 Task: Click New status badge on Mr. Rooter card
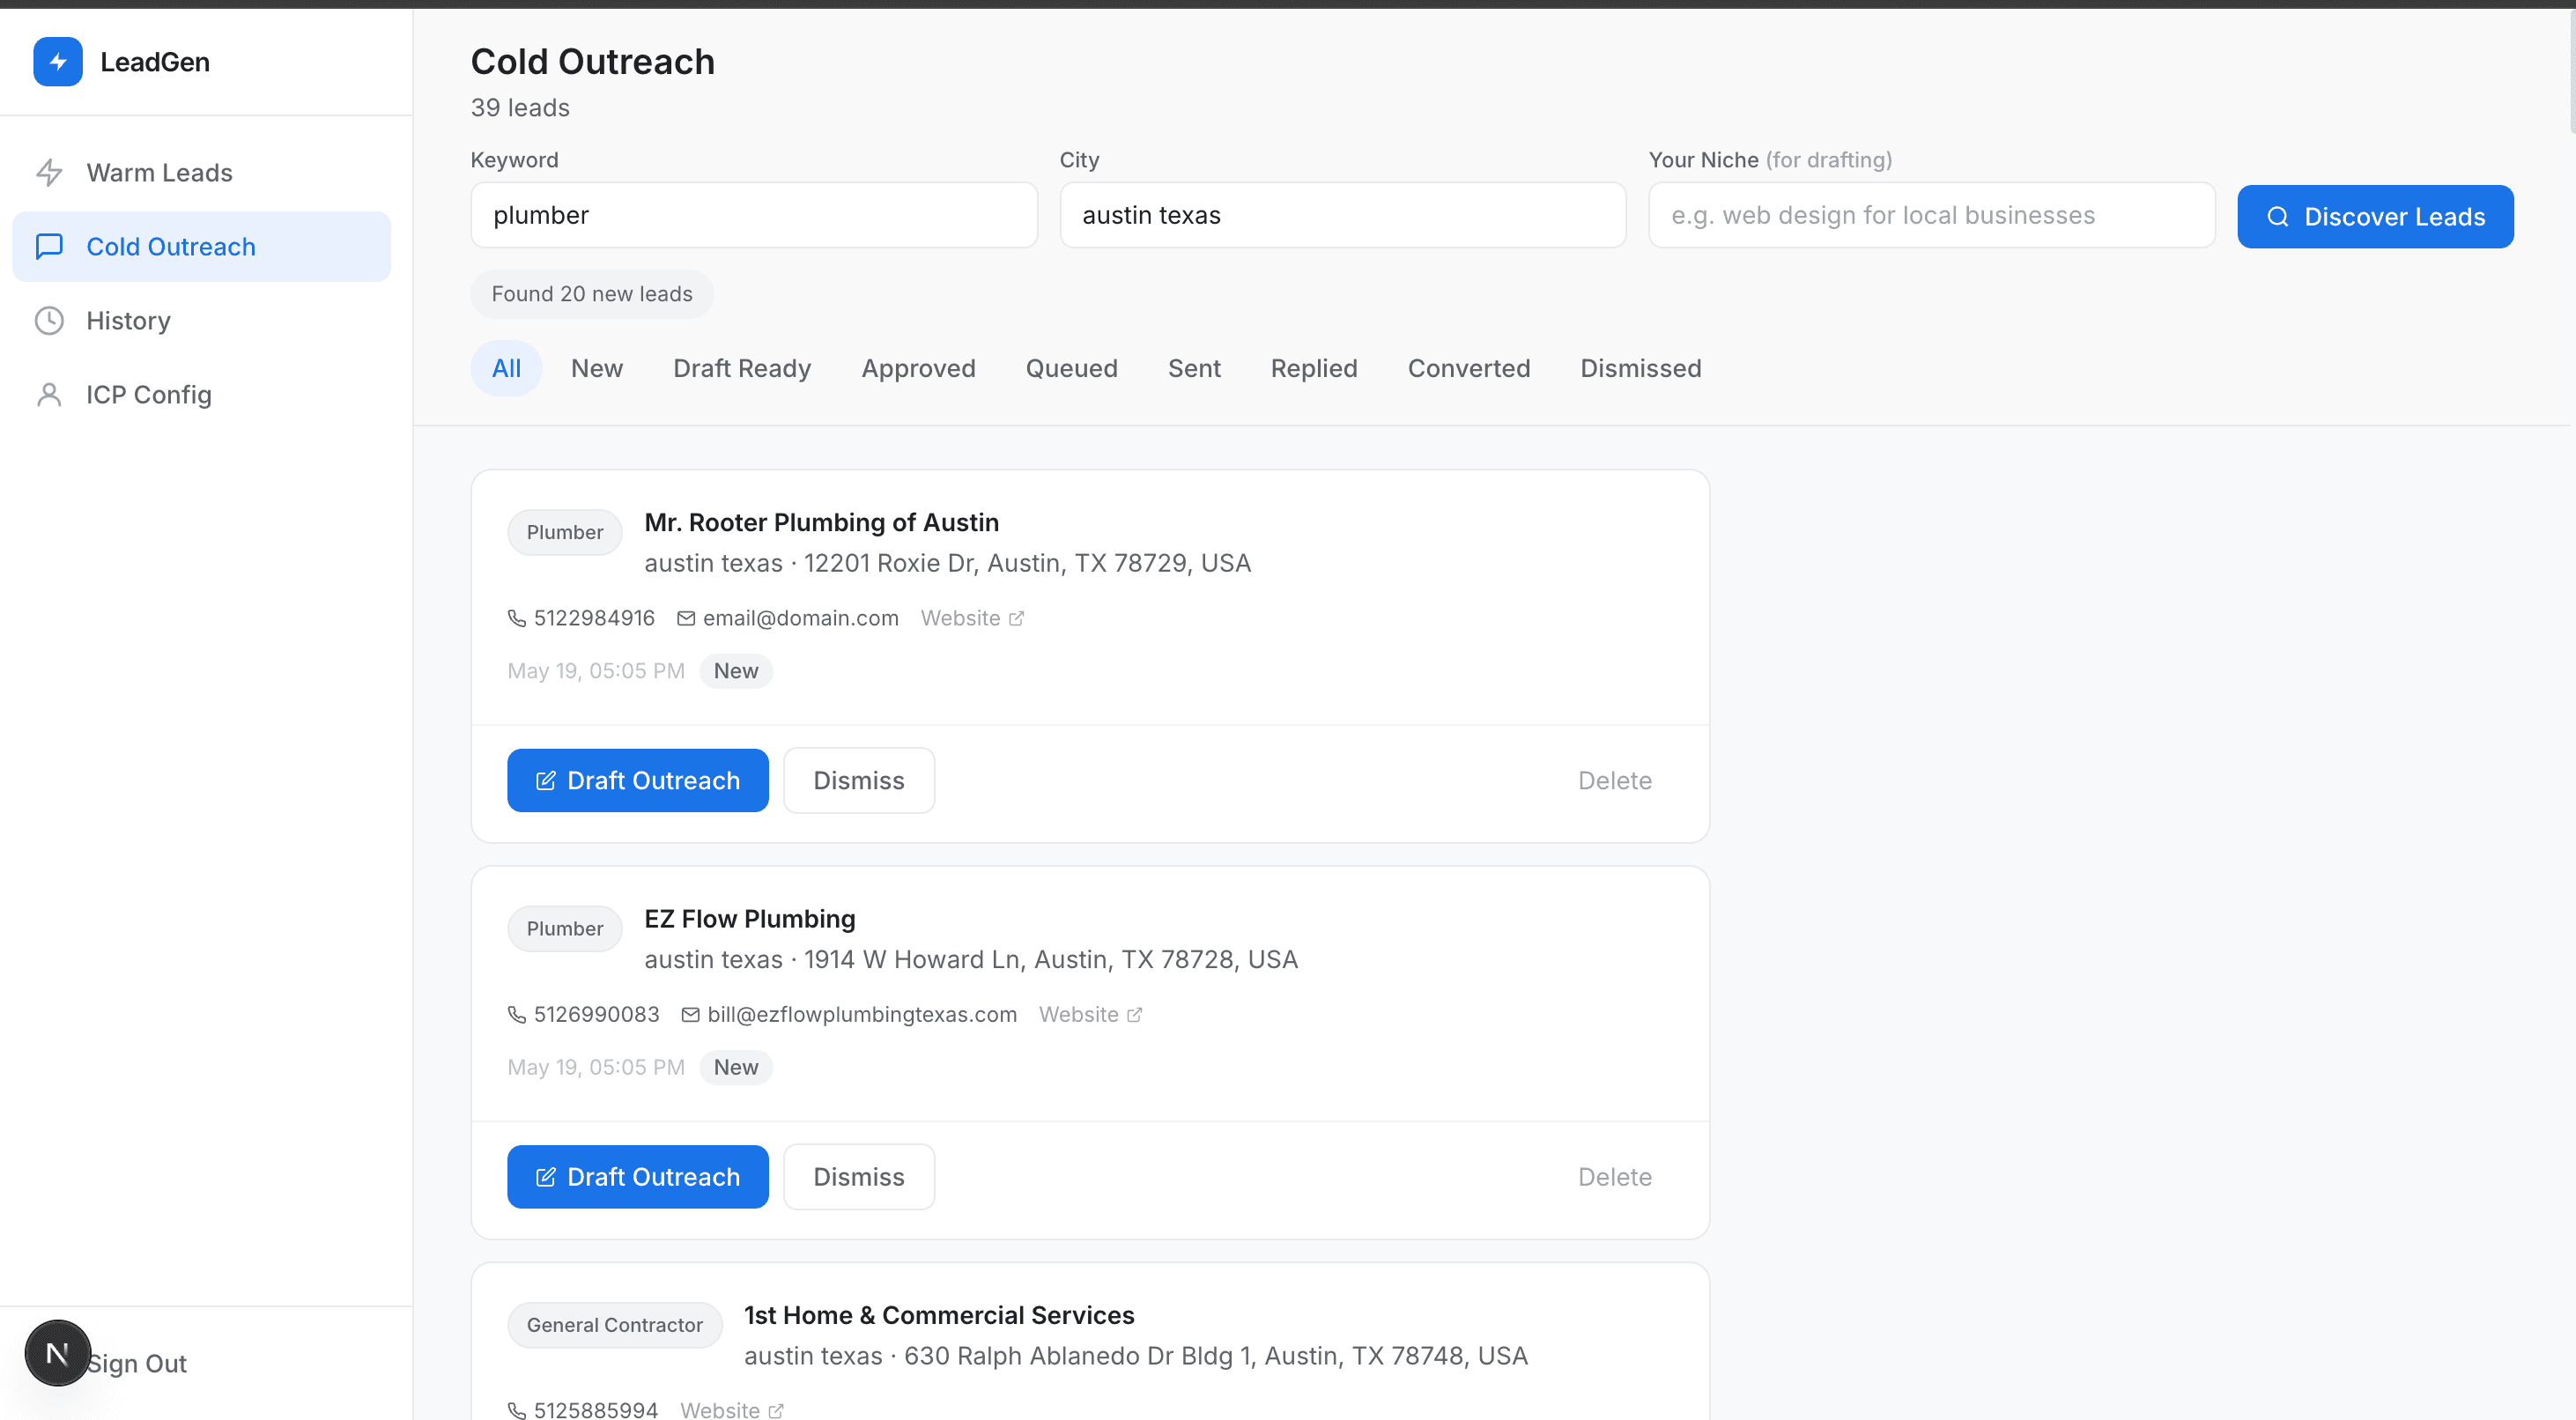click(736, 671)
